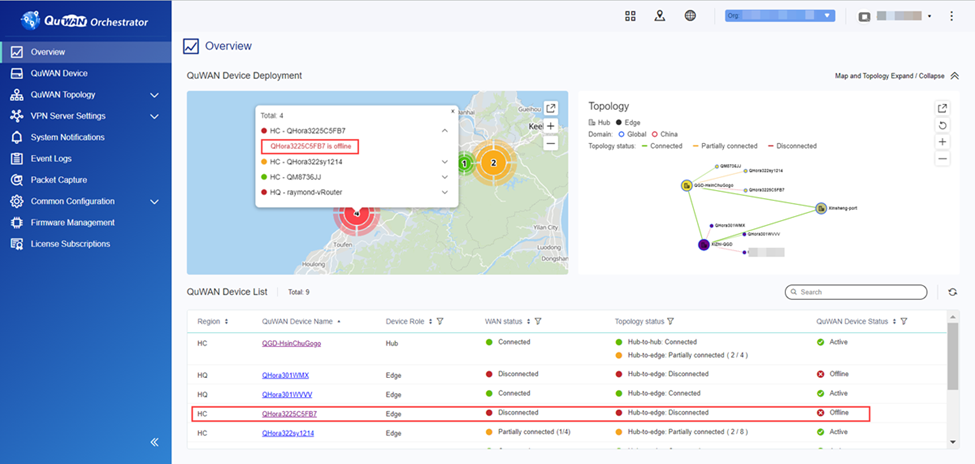Click the QuWAN Orchestrator logo

click(85, 21)
